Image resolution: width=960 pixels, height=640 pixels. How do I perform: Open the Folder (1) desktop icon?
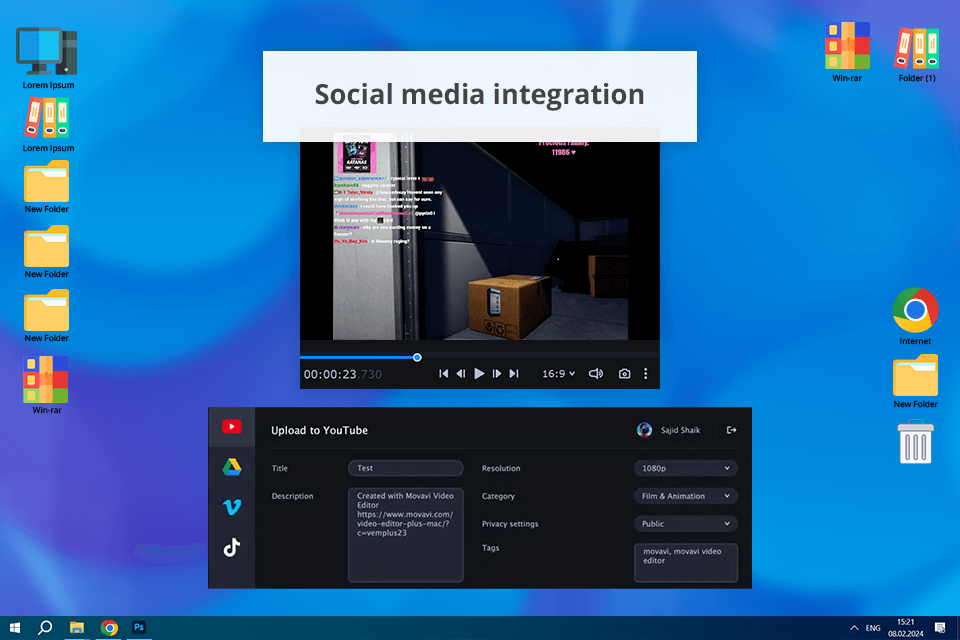point(917,54)
